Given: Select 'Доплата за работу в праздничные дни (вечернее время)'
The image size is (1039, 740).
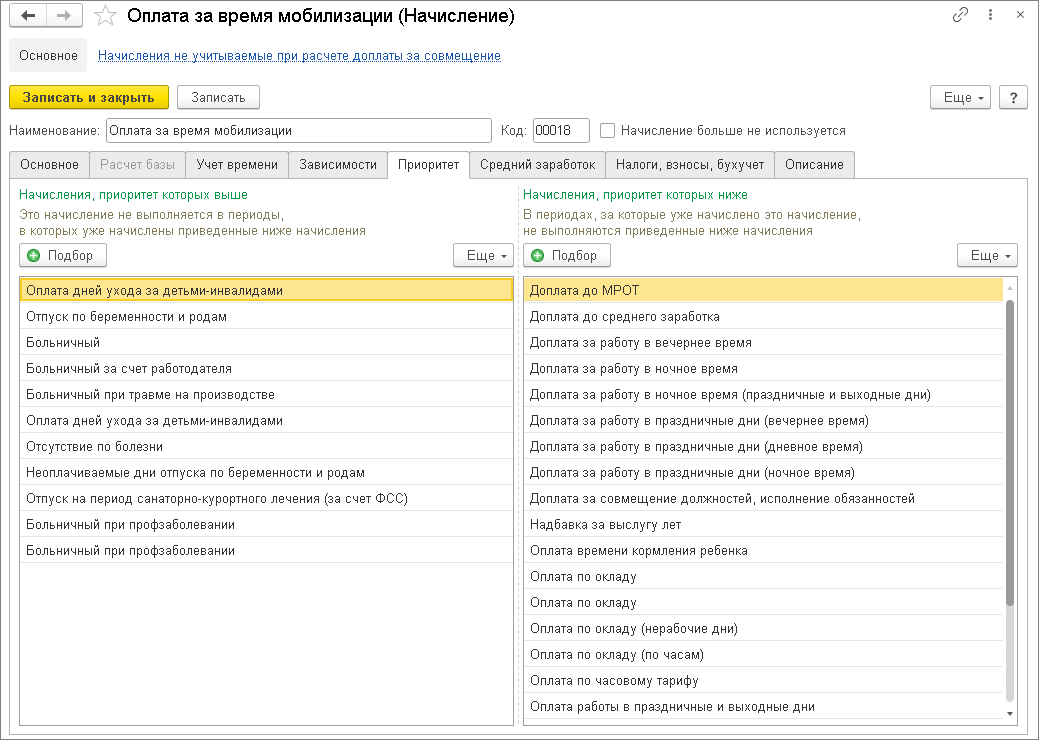Looking at the screenshot, I should (x=763, y=421).
